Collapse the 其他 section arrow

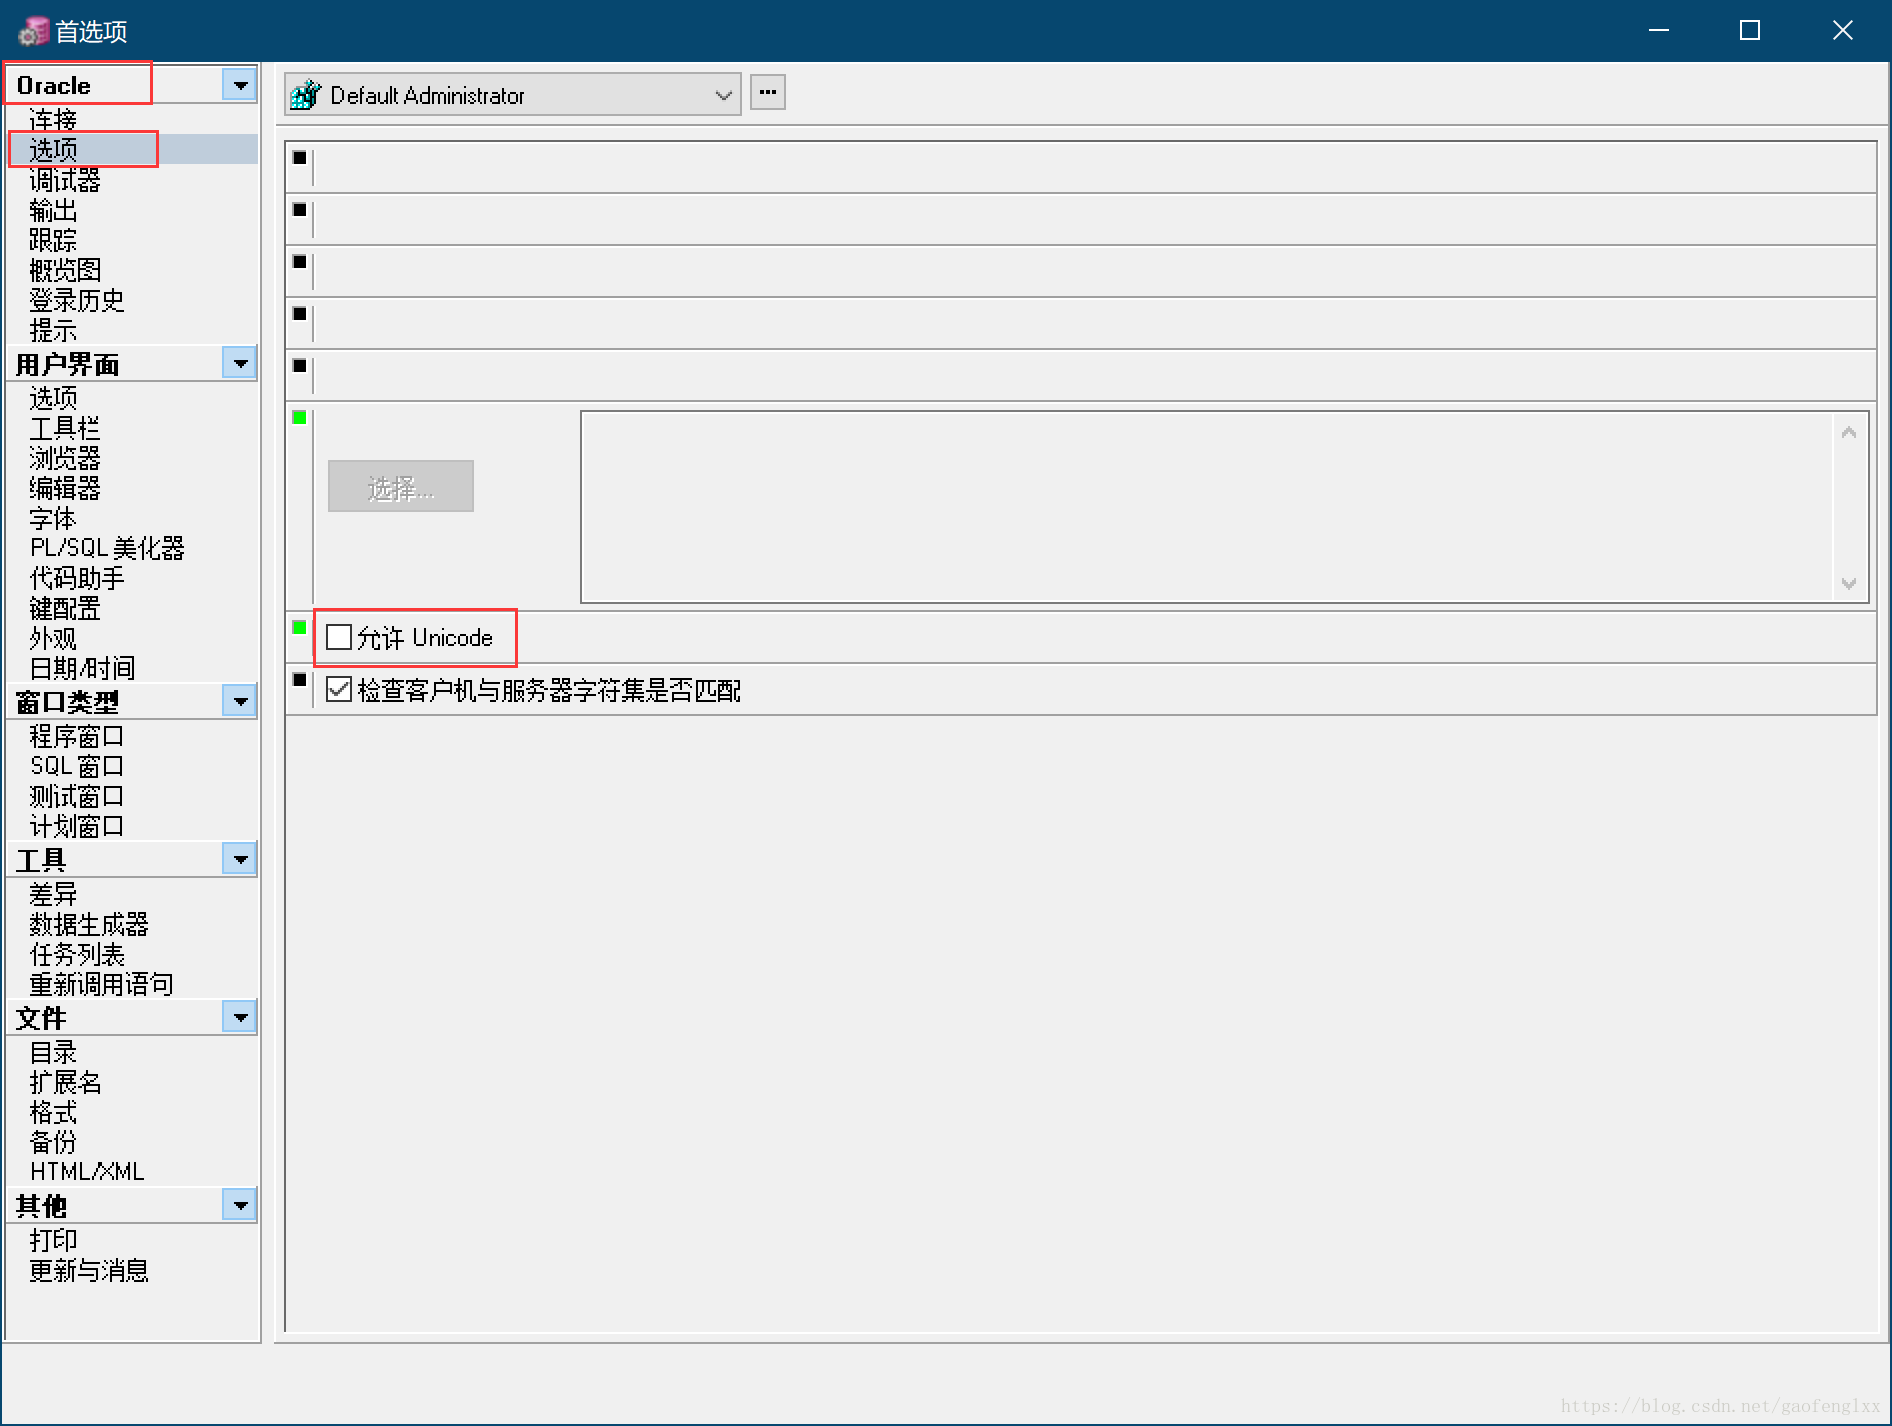(240, 1205)
